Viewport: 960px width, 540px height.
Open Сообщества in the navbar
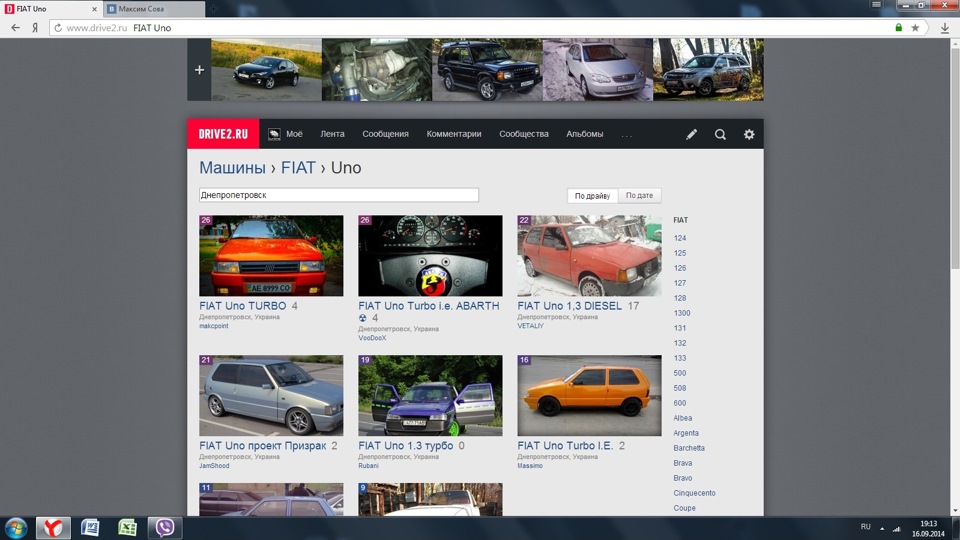click(523, 133)
